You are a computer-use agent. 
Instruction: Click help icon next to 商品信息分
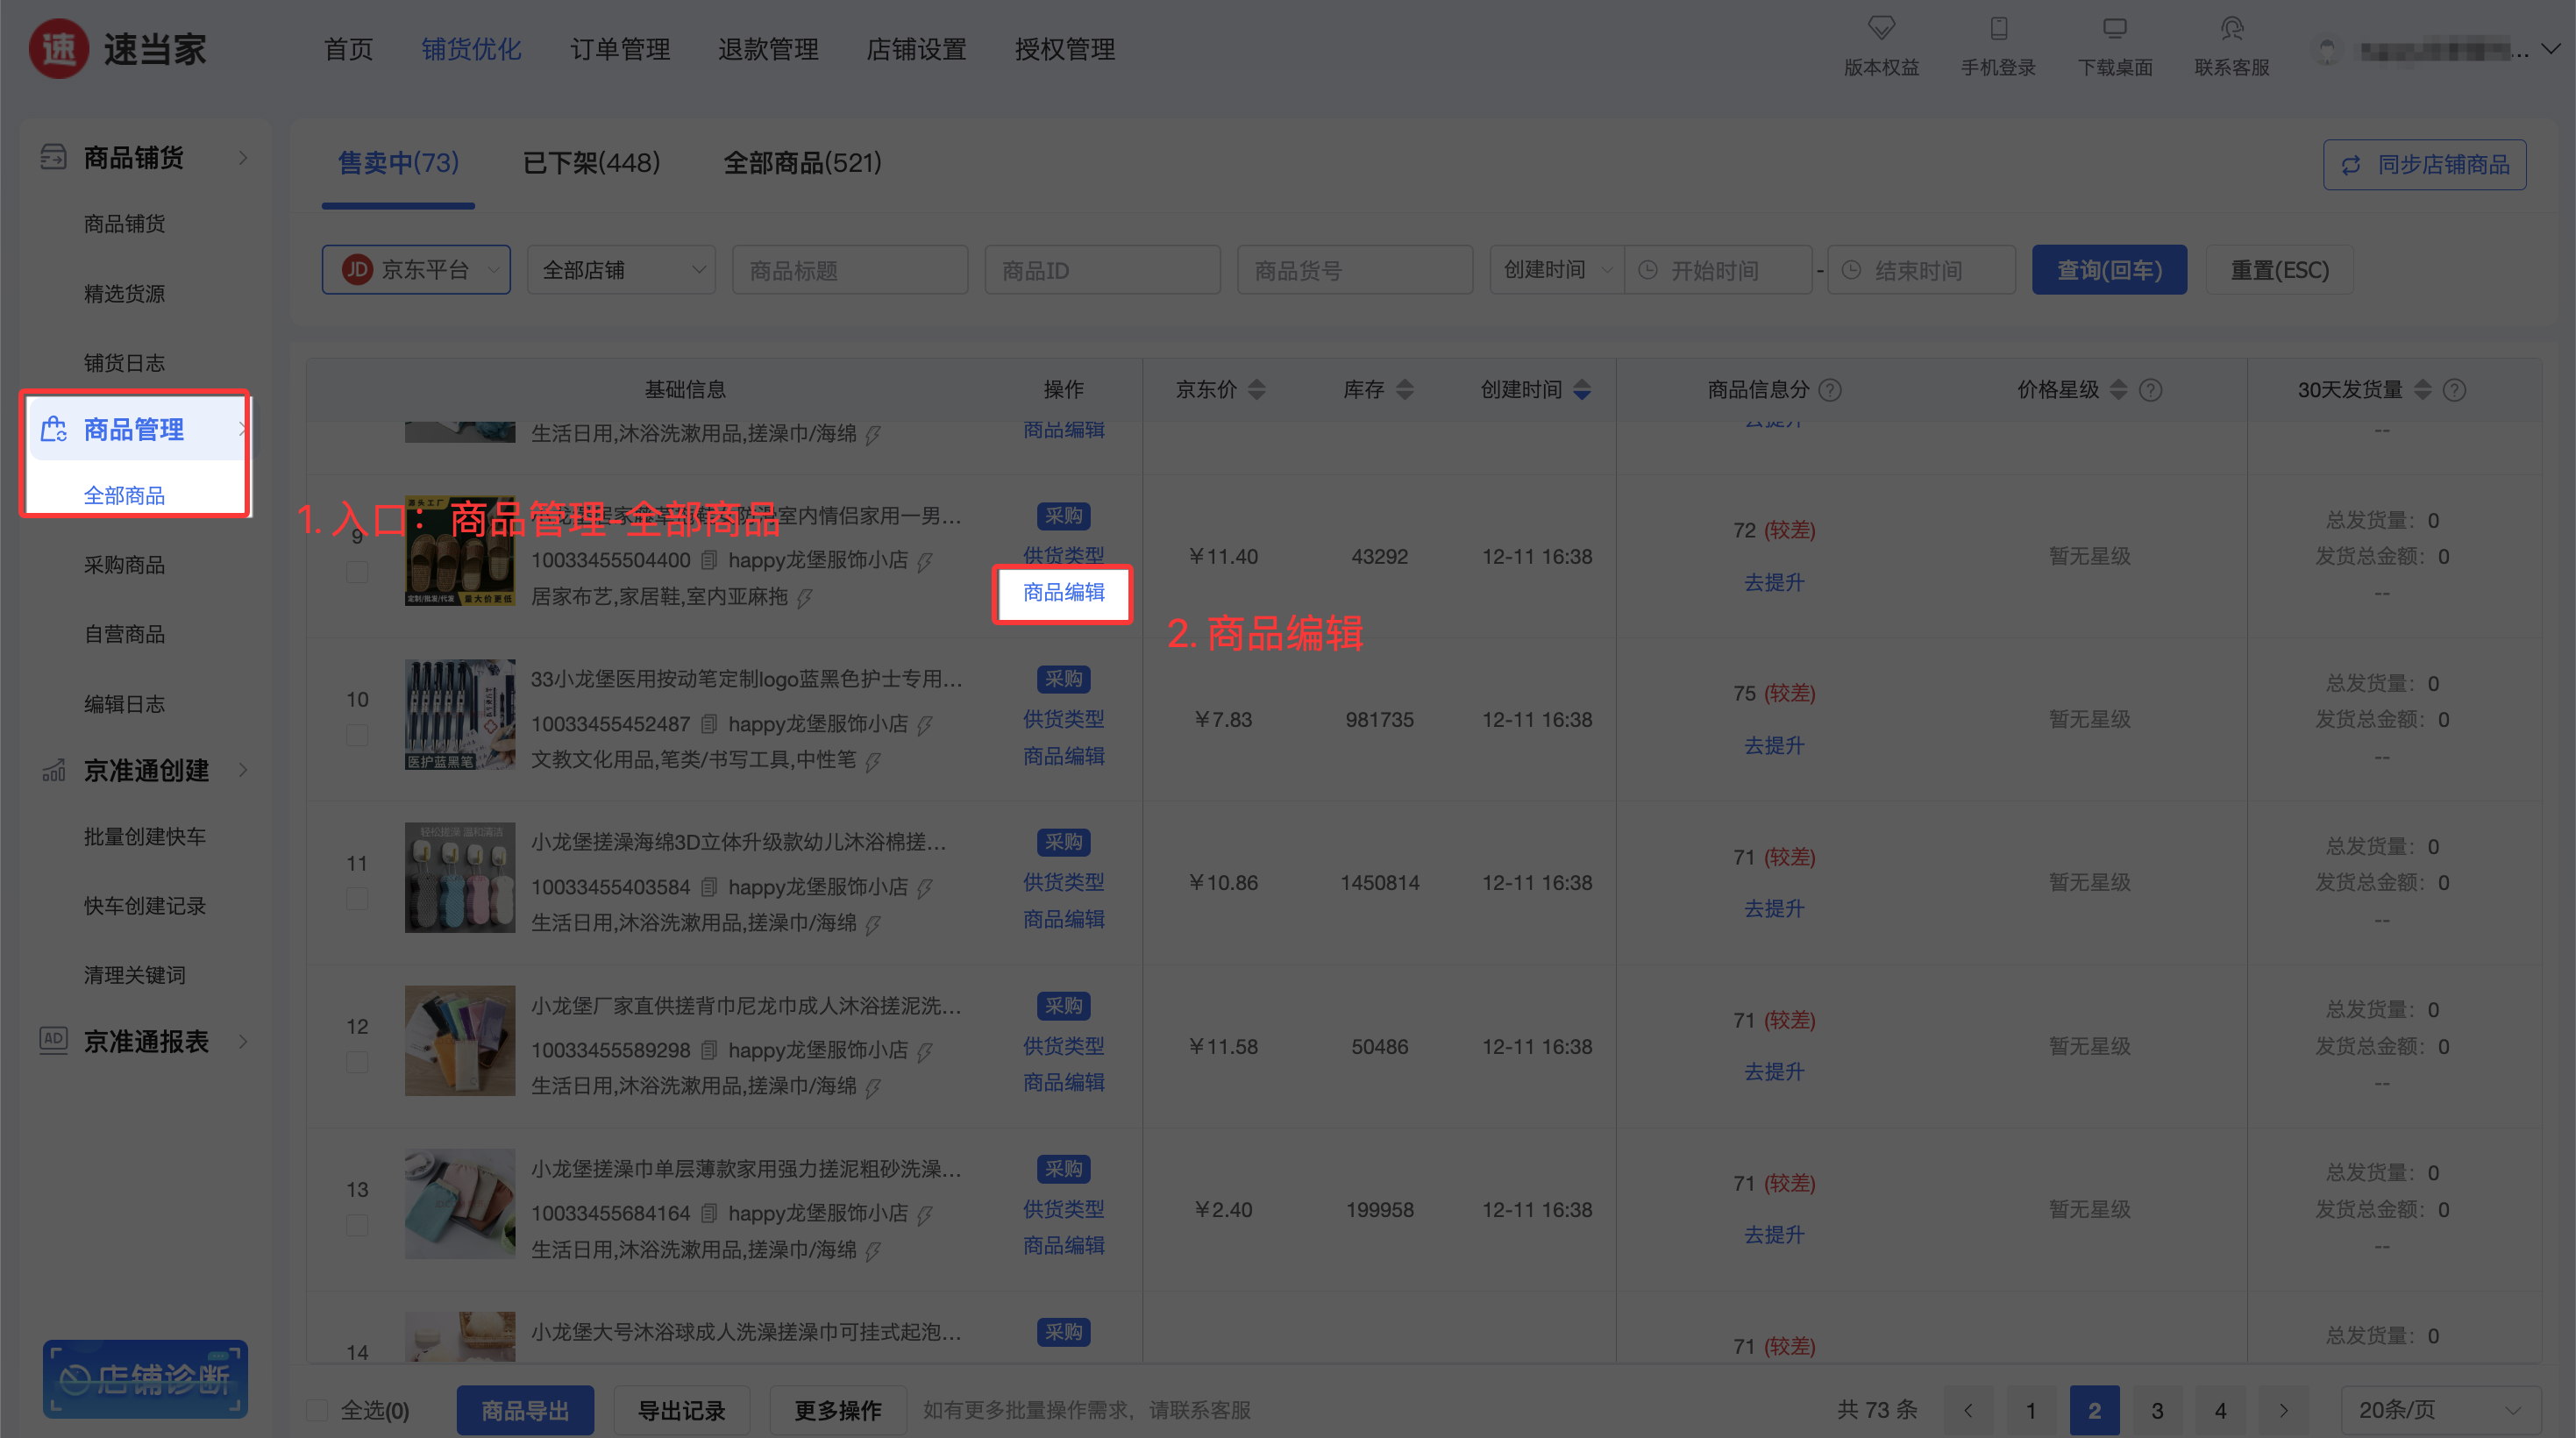pyautogui.click(x=1830, y=390)
